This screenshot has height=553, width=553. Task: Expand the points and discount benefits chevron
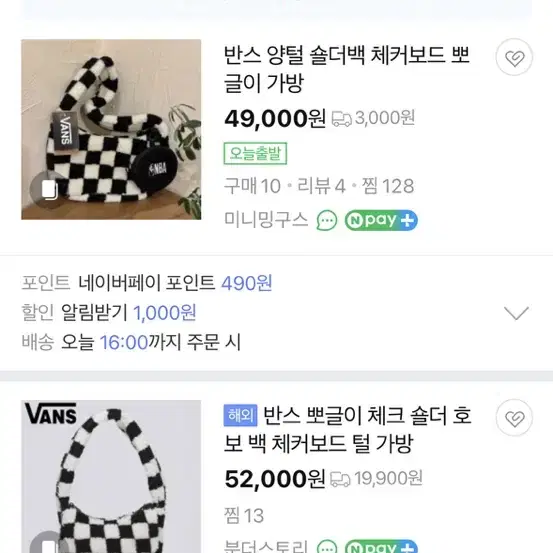pos(516,312)
